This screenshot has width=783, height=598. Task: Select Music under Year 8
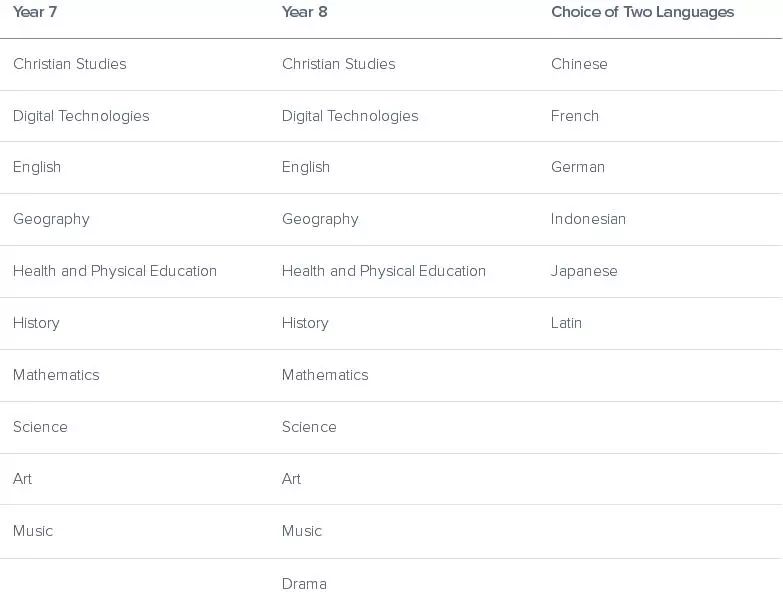[x=302, y=531]
